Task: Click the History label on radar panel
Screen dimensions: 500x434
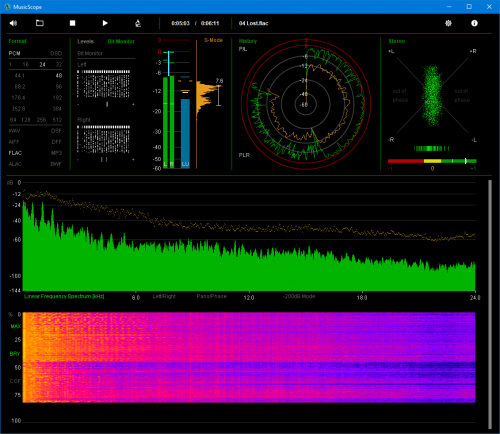Action: pos(248,41)
